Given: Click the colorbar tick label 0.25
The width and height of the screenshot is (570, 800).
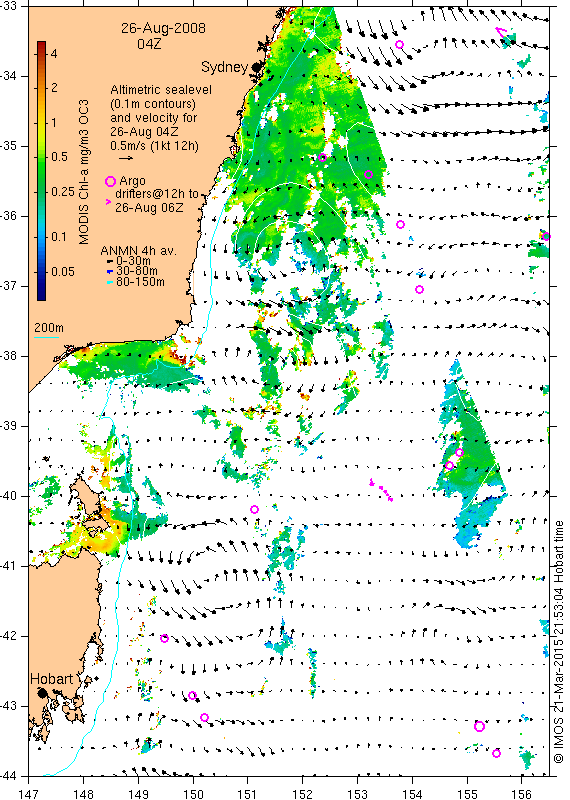Looking at the screenshot, I should pos(62,191).
